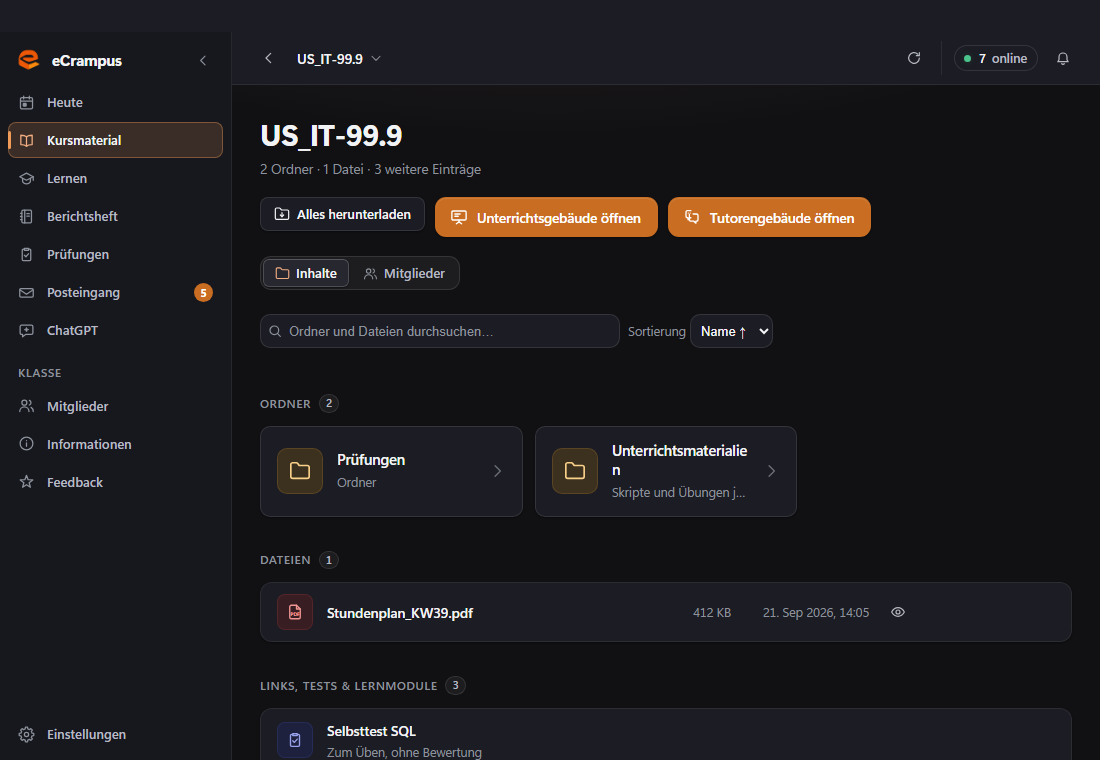Viewport: 1100px width, 760px height.
Task: Click the Posteingang badge showing 5
Action: click(203, 293)
